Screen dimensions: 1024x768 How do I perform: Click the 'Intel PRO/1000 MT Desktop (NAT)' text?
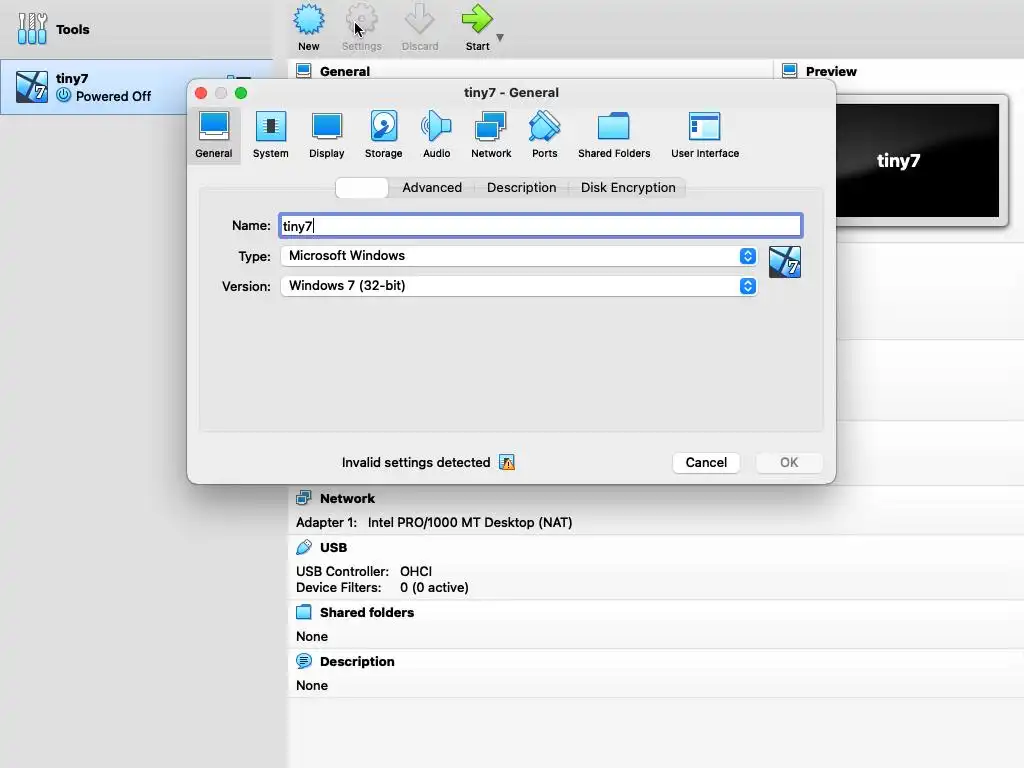pyautogui.click(x=470, y=522)
